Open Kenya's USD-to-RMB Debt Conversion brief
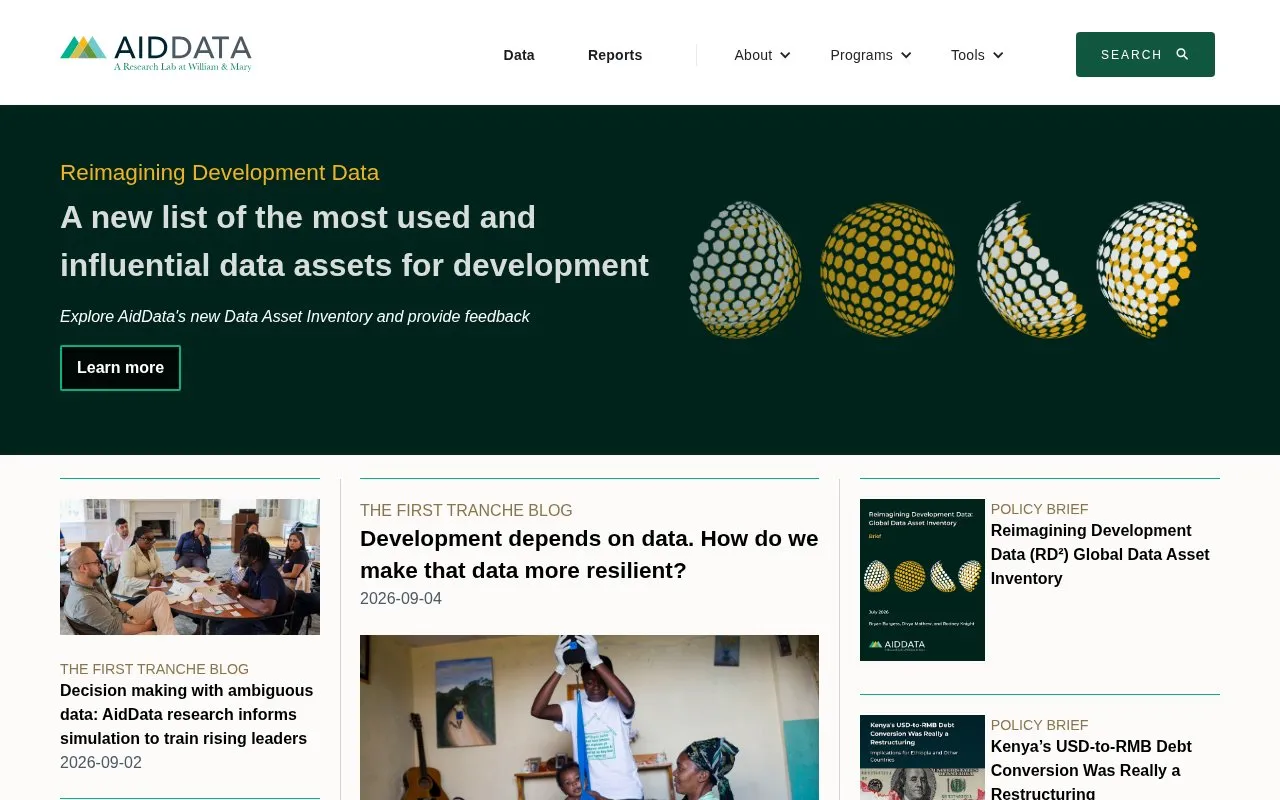1280x800 pixels. tap(1091, 768)
